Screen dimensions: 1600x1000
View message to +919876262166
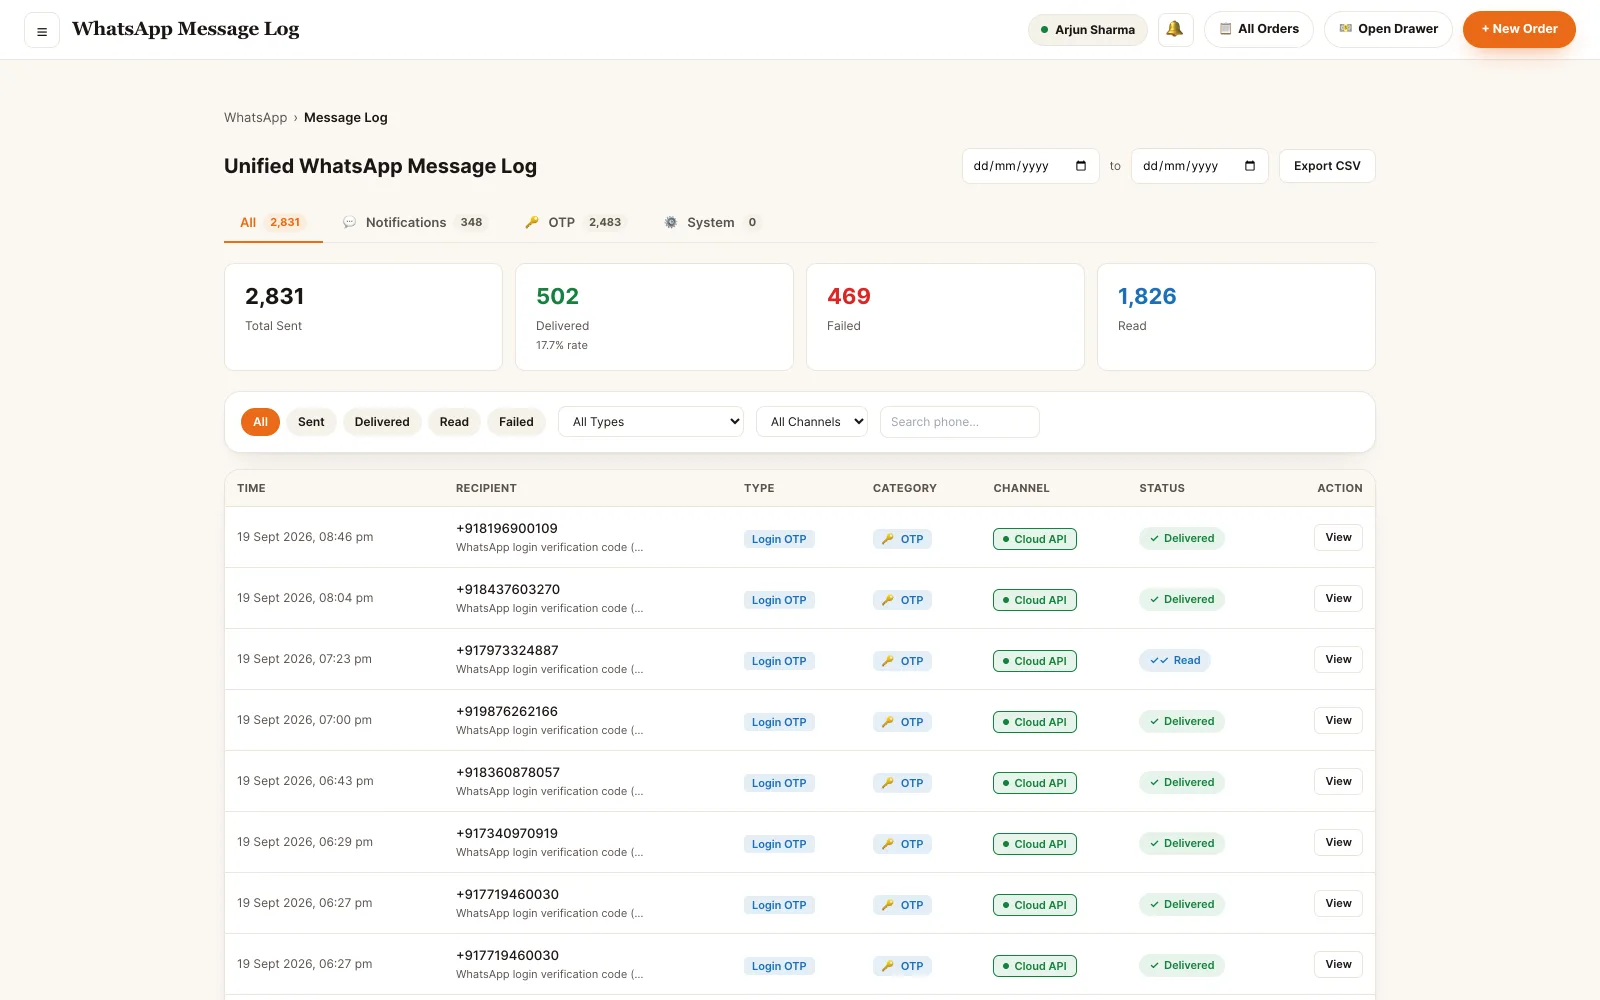pyautogui.click(x=1338, y=720)
